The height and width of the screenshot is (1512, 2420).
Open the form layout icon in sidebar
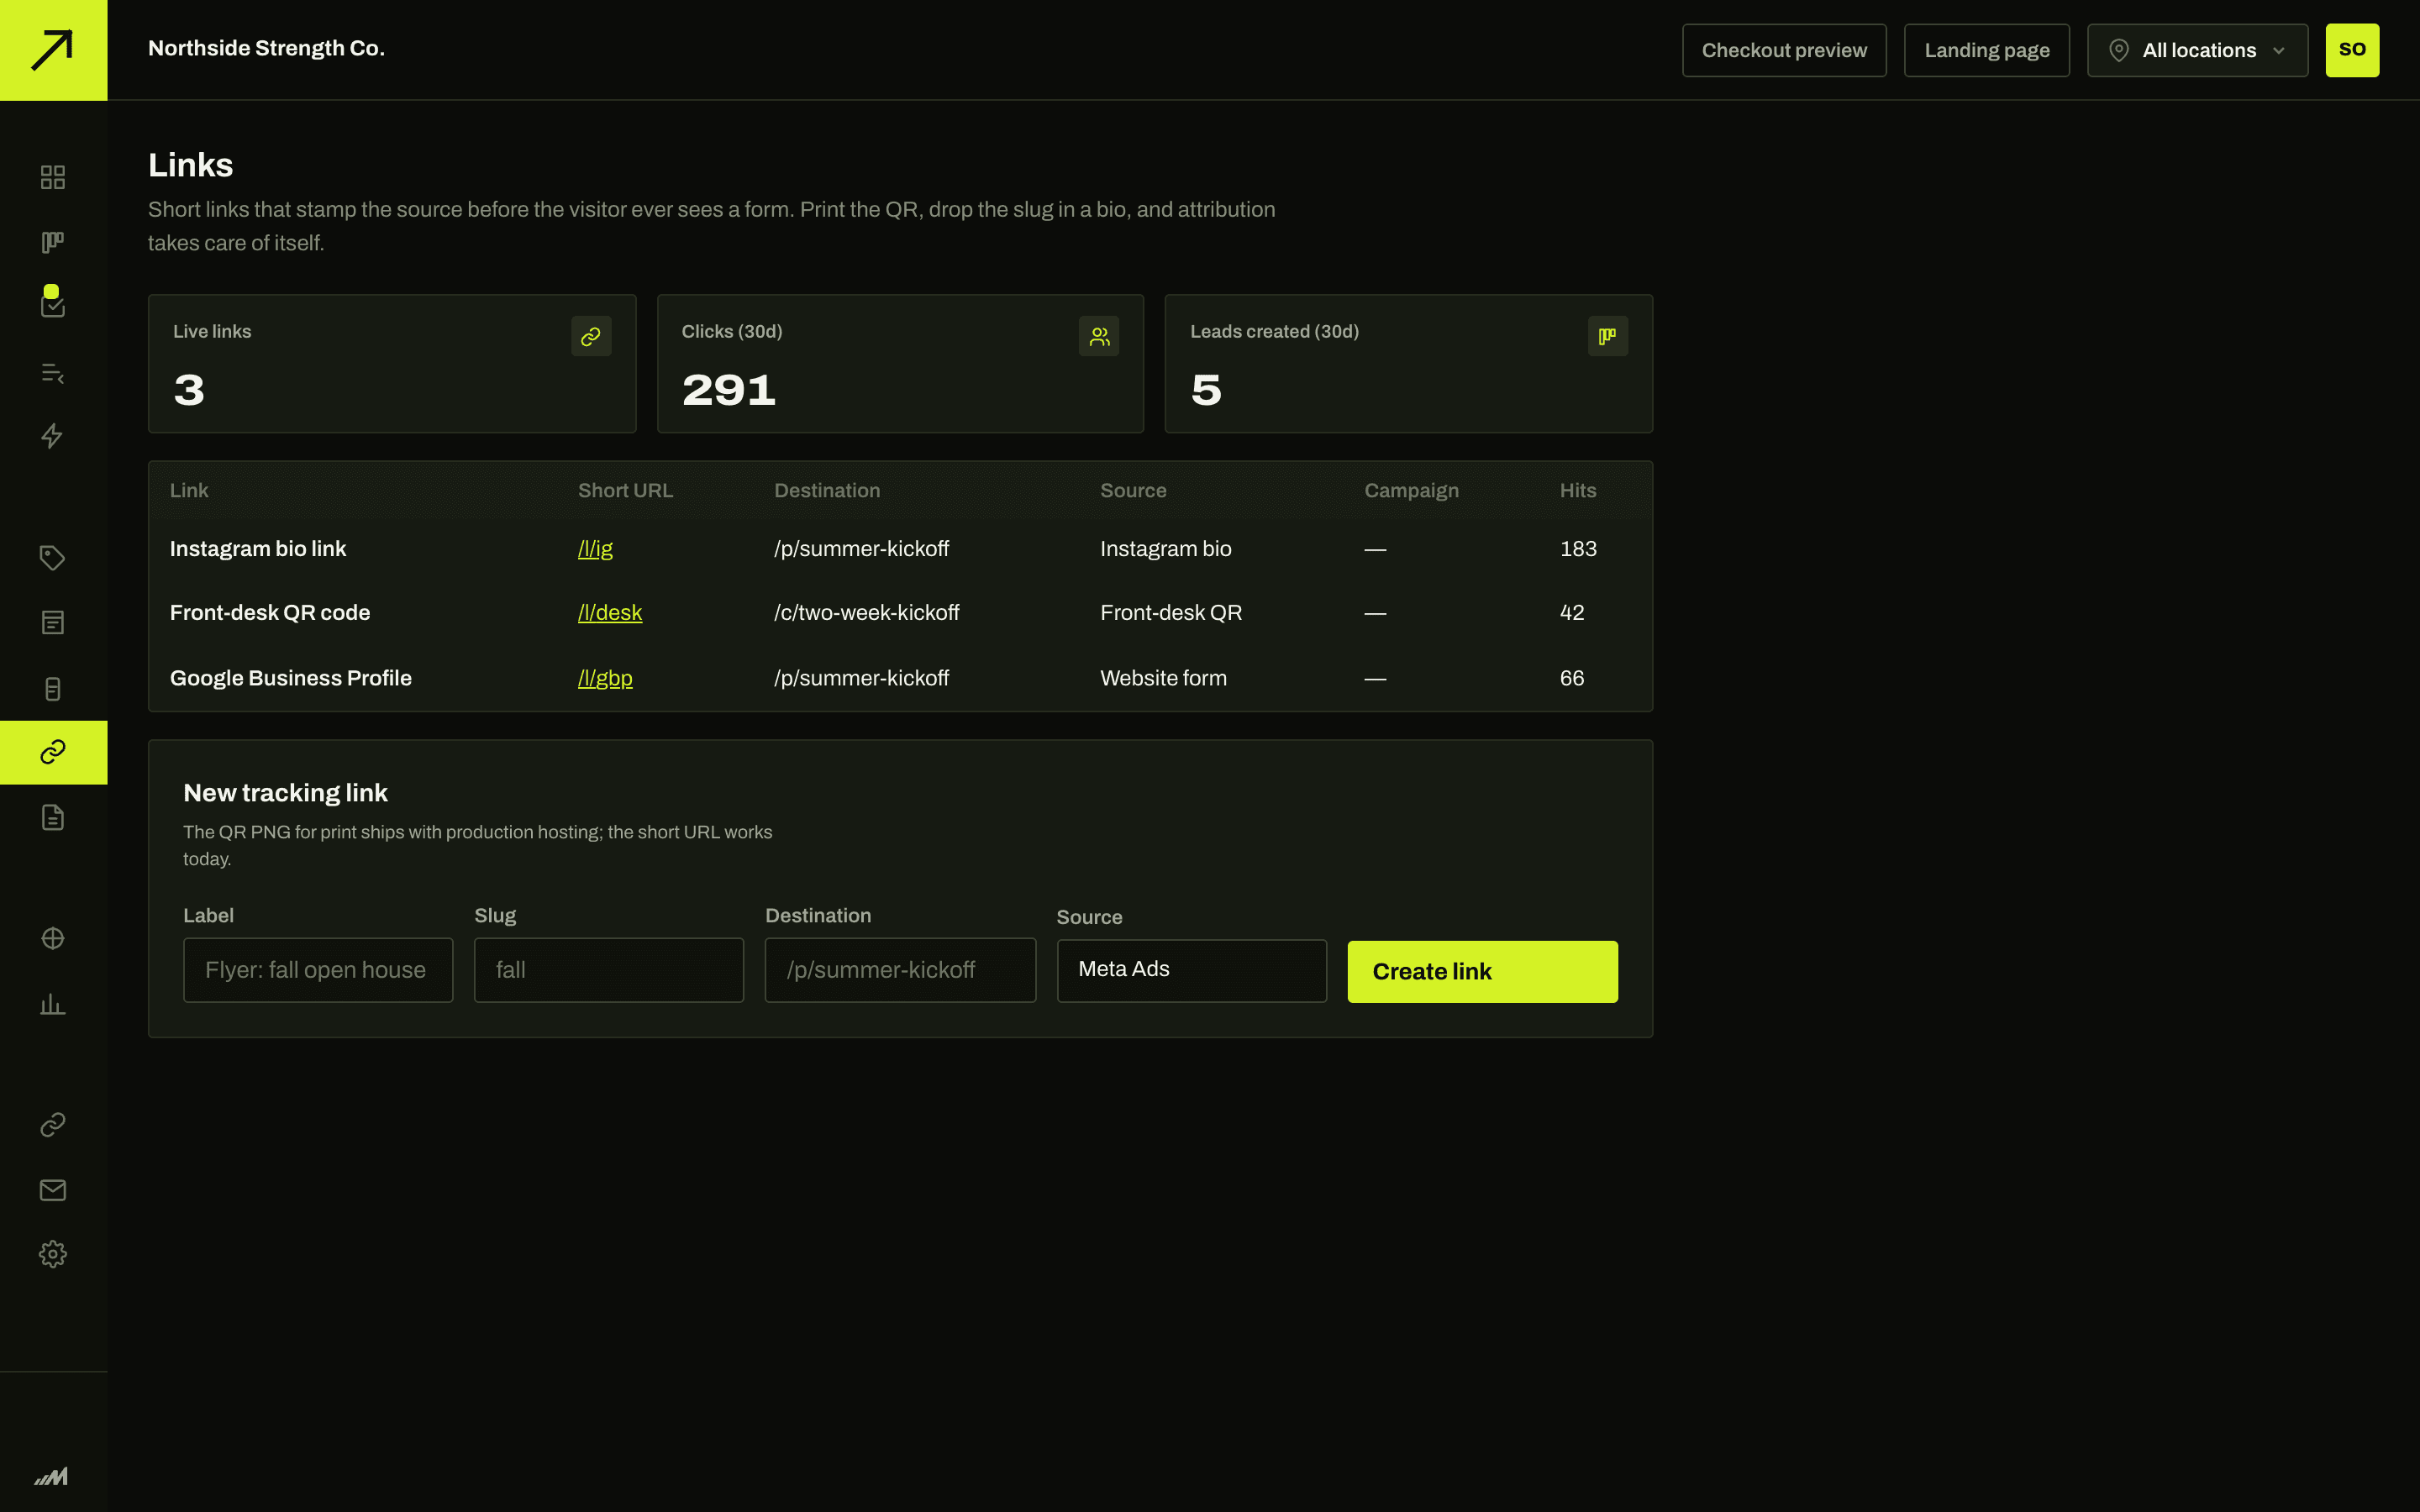53,623
